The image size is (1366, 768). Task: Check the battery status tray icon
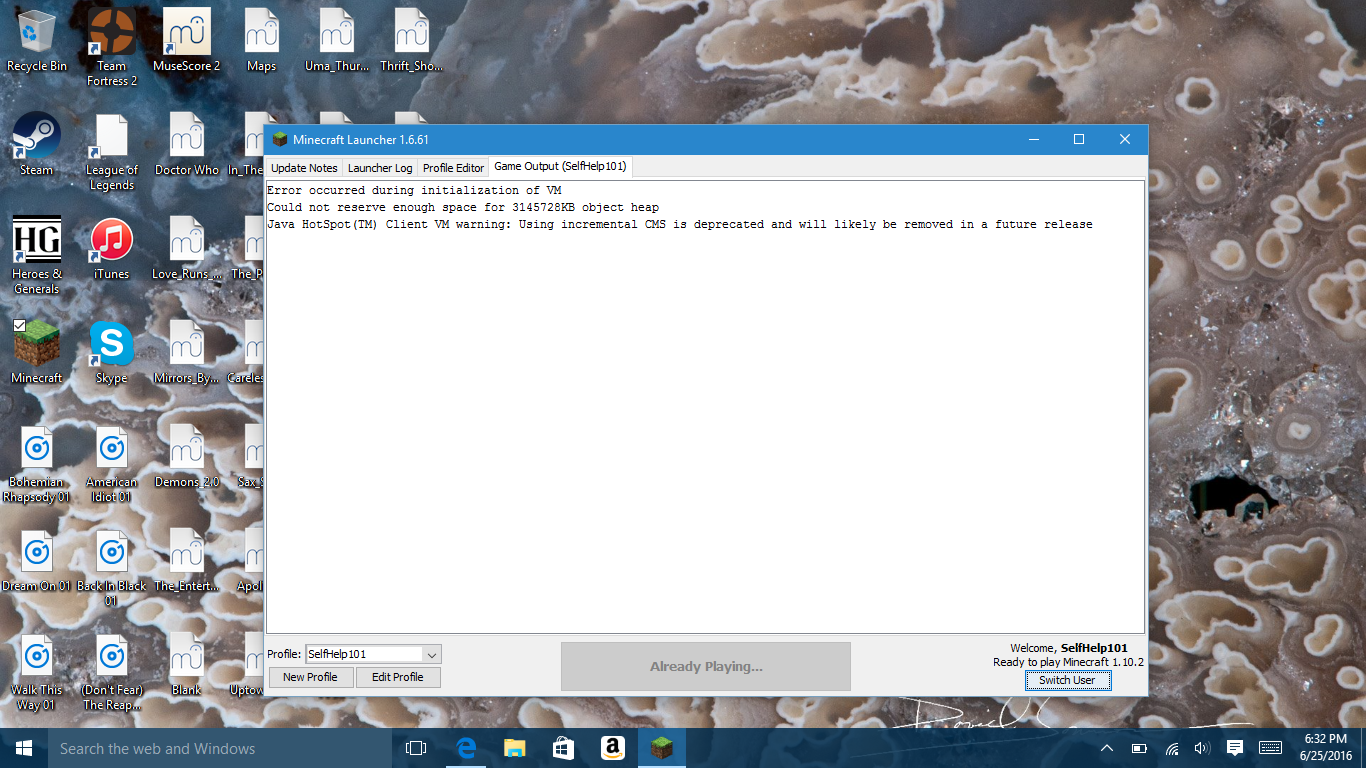[x=1139, y=748]
